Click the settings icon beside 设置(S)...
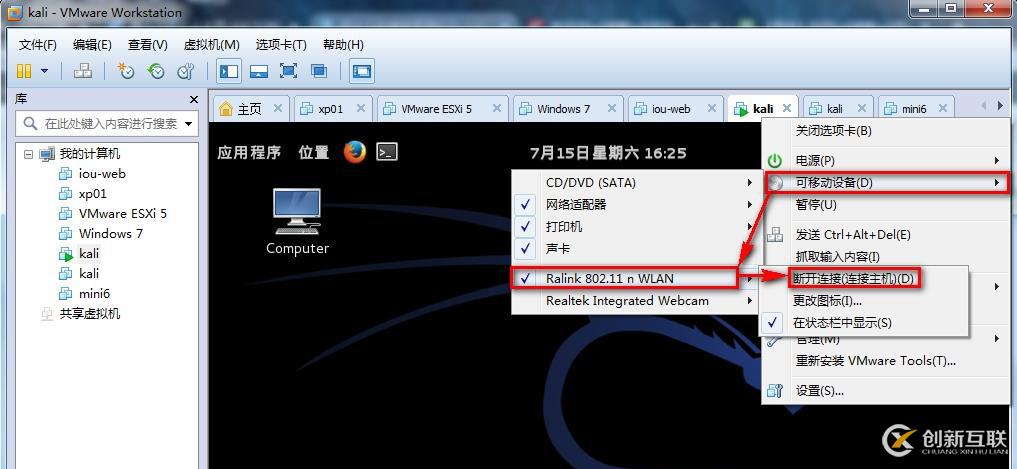 pos(775,391)
